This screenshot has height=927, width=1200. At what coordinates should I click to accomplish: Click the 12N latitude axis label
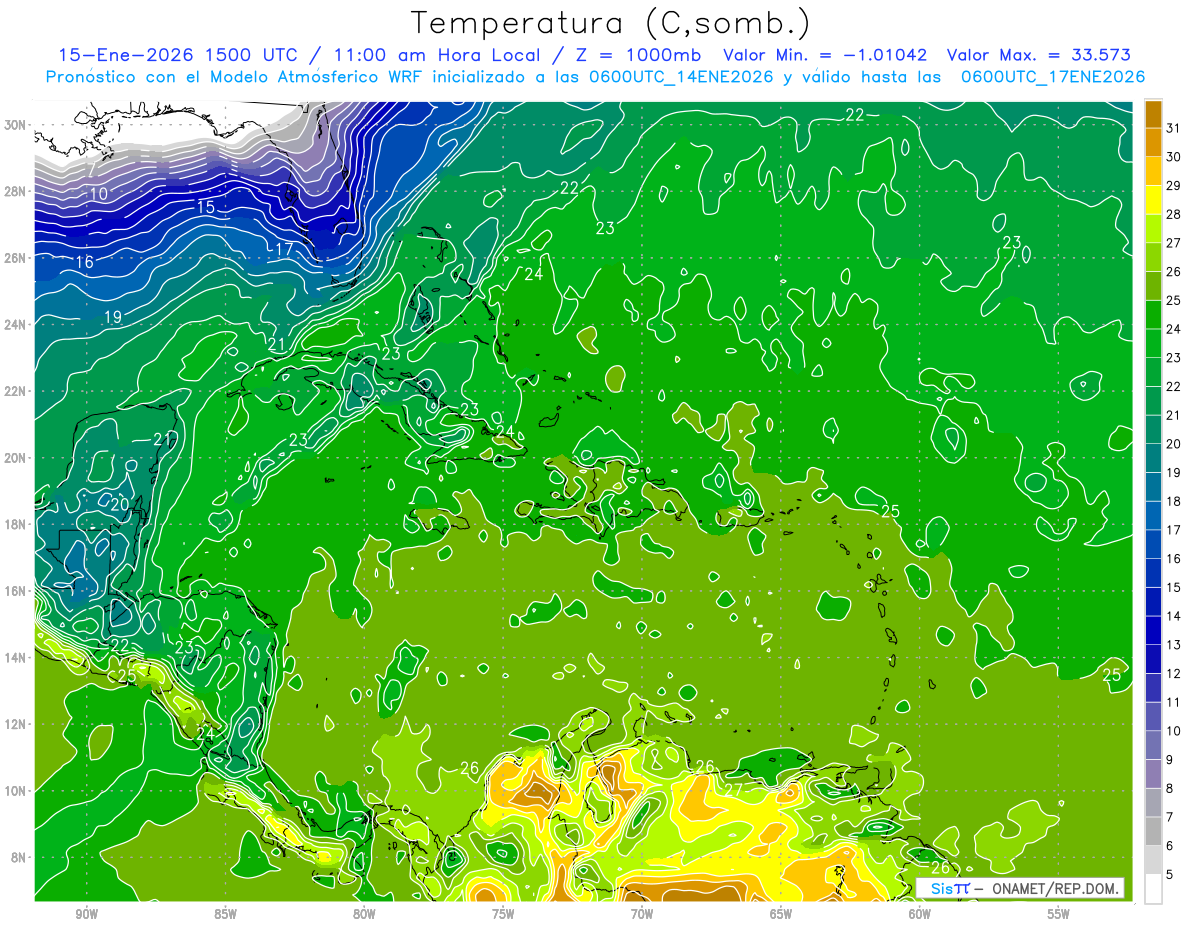[16, 724]
